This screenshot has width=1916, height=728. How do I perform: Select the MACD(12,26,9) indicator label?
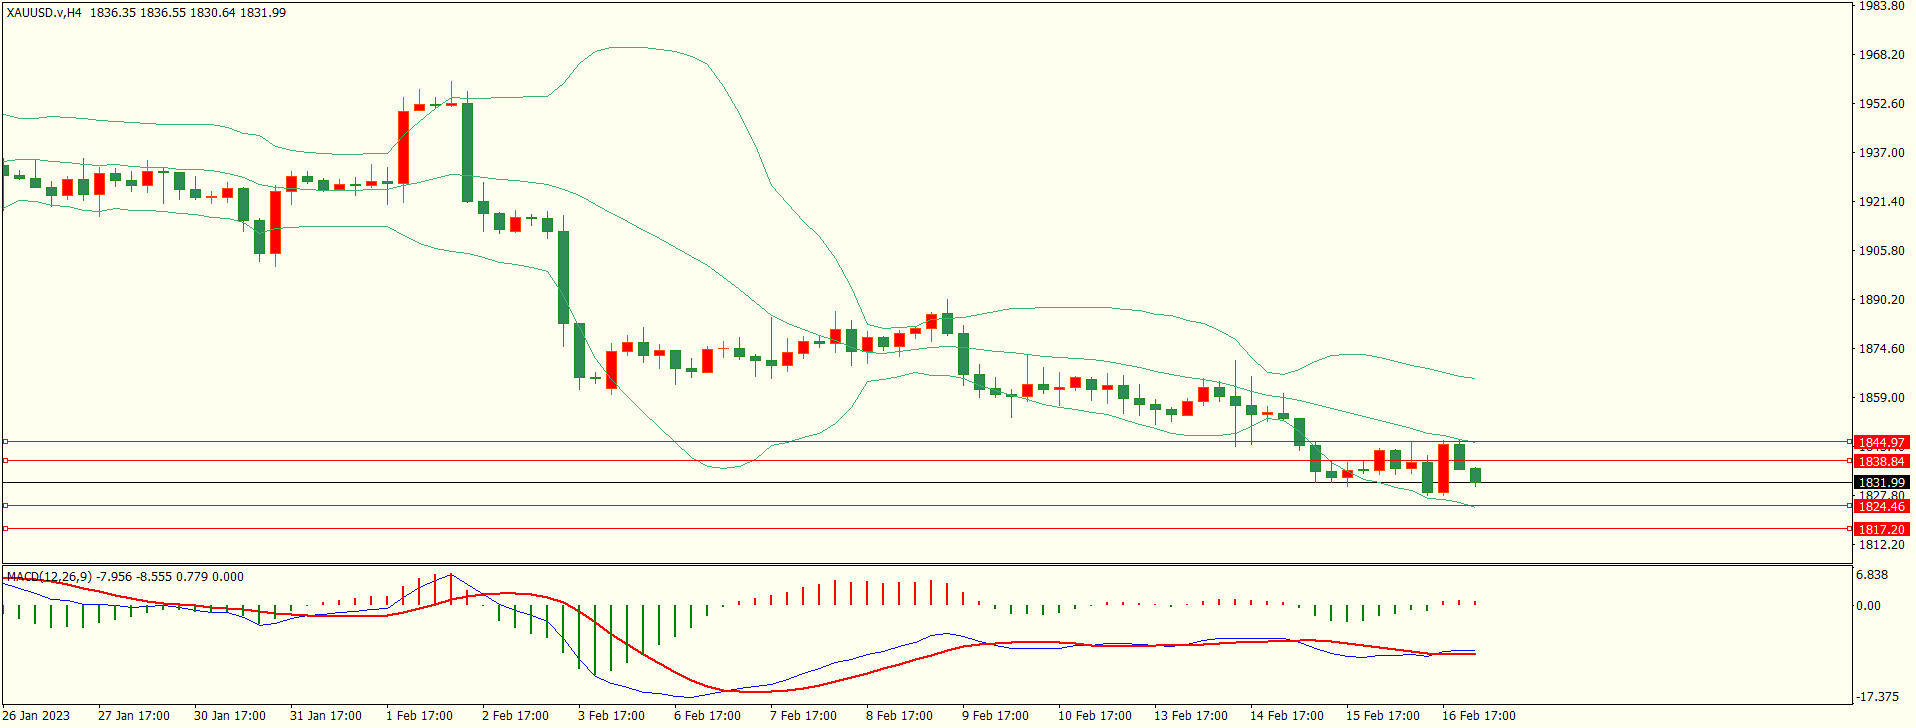(48, 576)
